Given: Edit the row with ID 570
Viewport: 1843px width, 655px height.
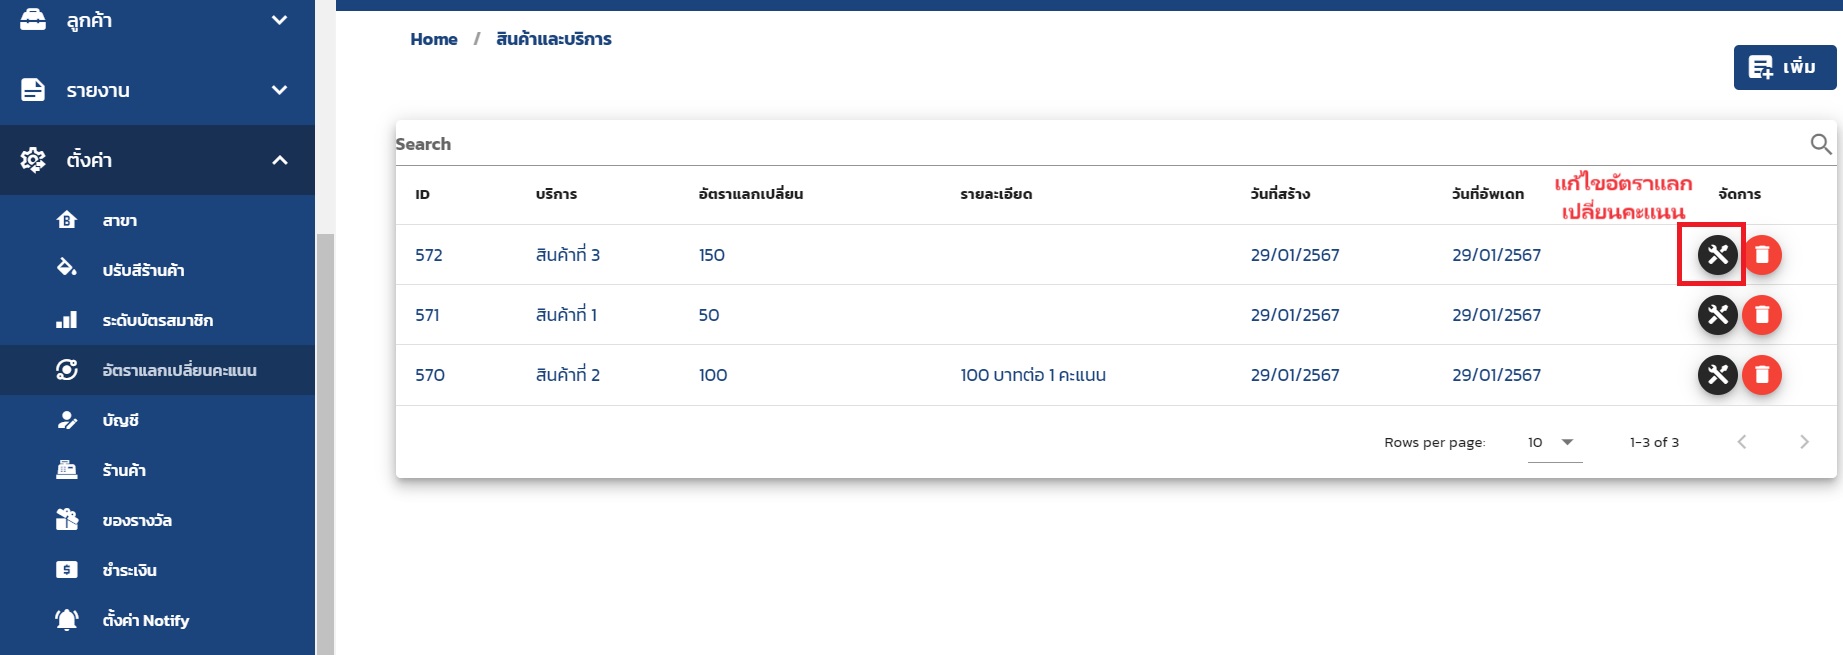Looking at the screenshot, I should [x=1717, y=375].
